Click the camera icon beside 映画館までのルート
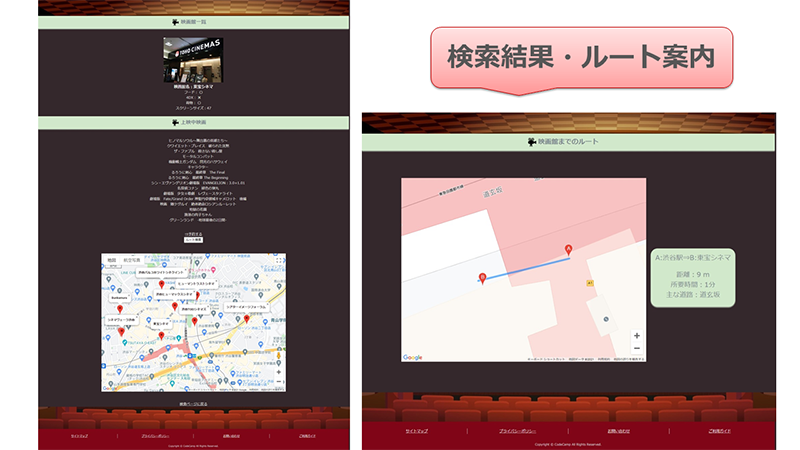 click(531, 142)
